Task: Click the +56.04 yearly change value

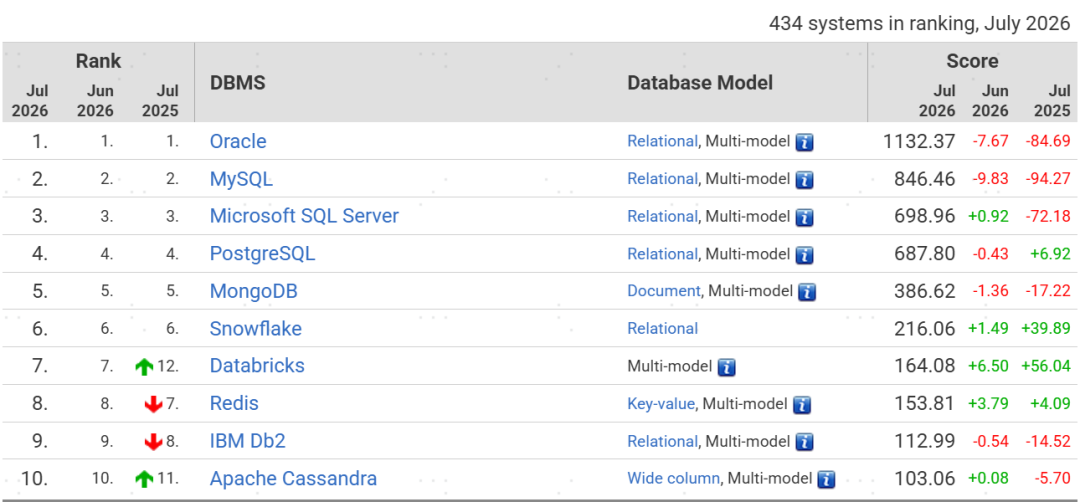Action: 1046,366
